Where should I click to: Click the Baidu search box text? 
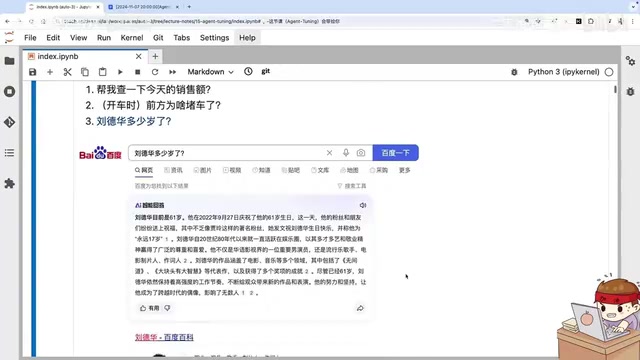tap(160, 153)
